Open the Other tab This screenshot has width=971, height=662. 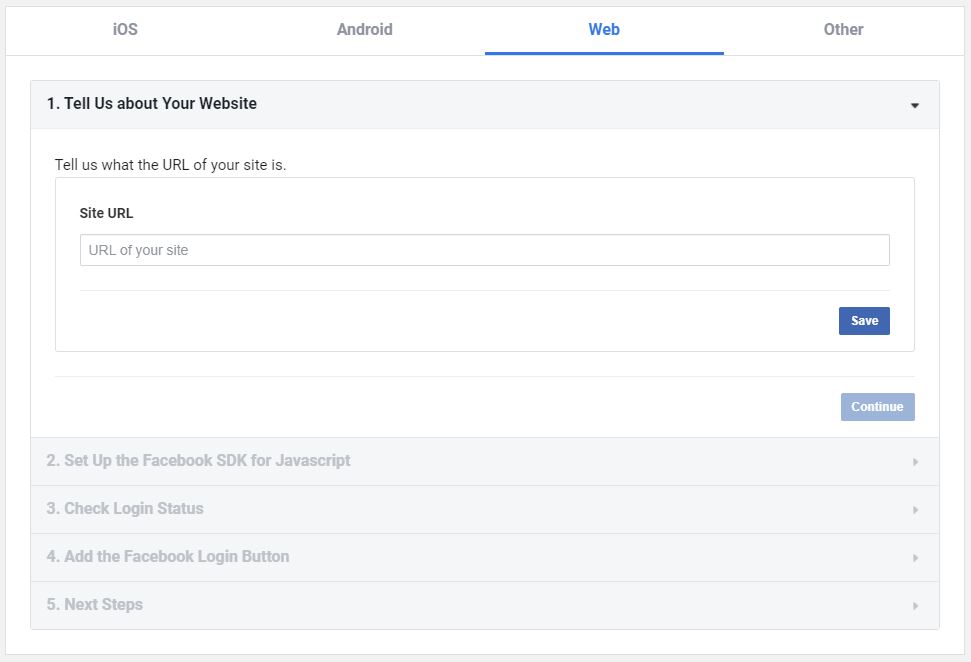click(843, 30)
